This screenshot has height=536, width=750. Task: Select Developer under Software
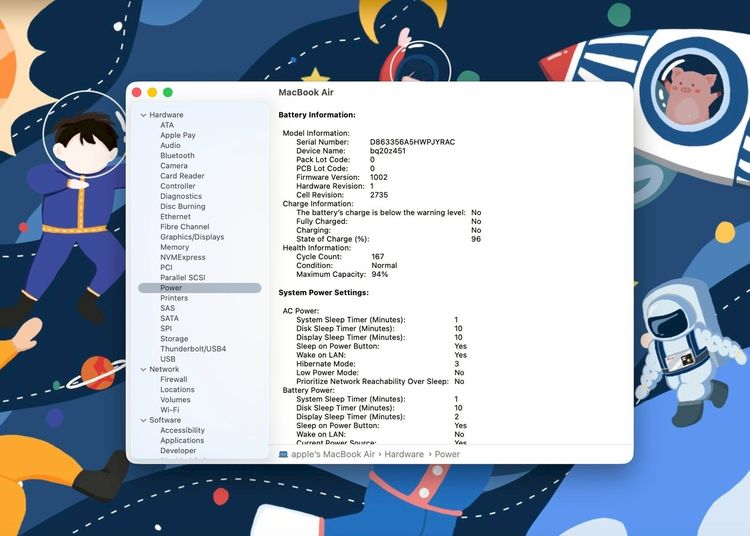(x=178, y=450)
